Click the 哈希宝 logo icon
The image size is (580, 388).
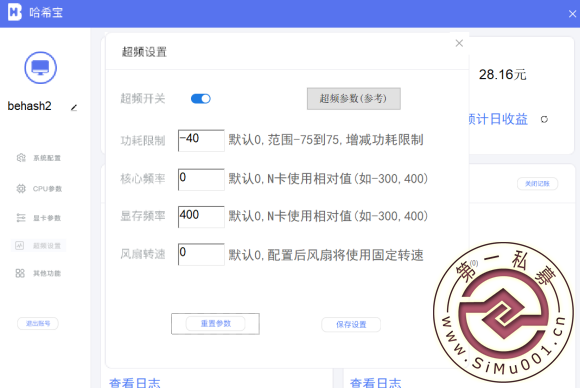15,12
